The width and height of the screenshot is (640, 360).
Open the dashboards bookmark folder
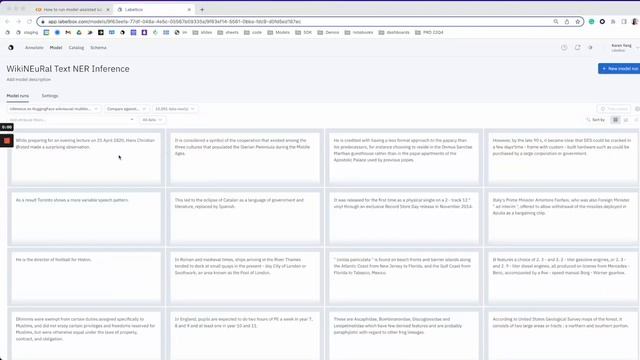point(394,32)
